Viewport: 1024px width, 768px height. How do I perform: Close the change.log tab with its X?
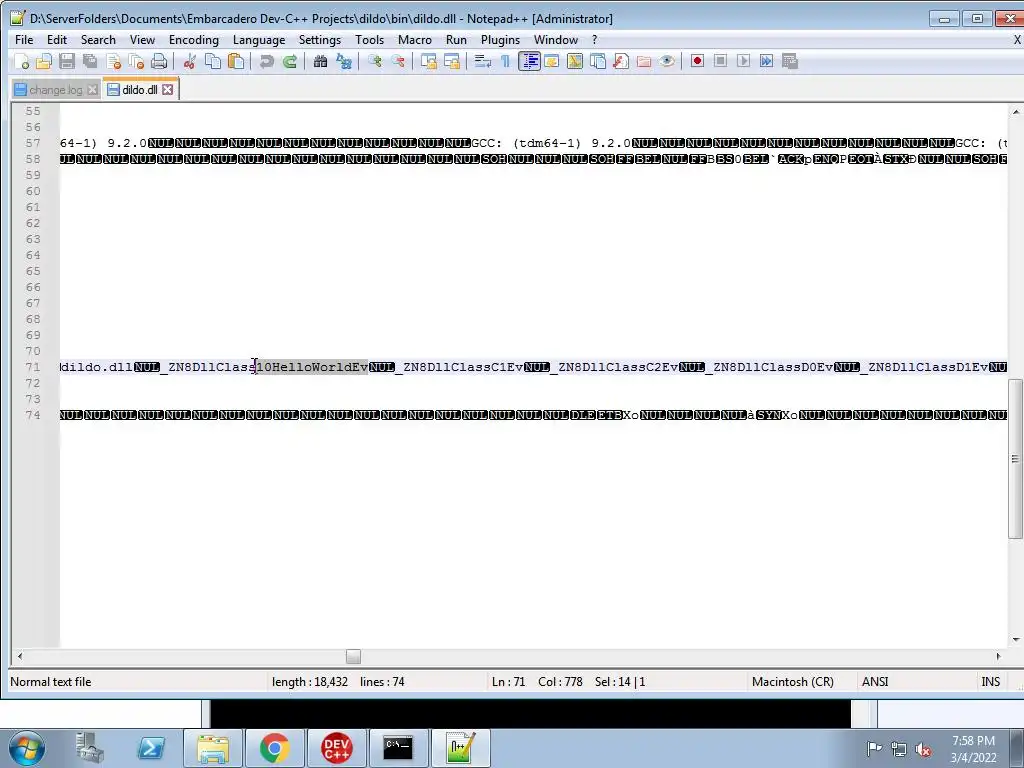[x=93, y=90]
